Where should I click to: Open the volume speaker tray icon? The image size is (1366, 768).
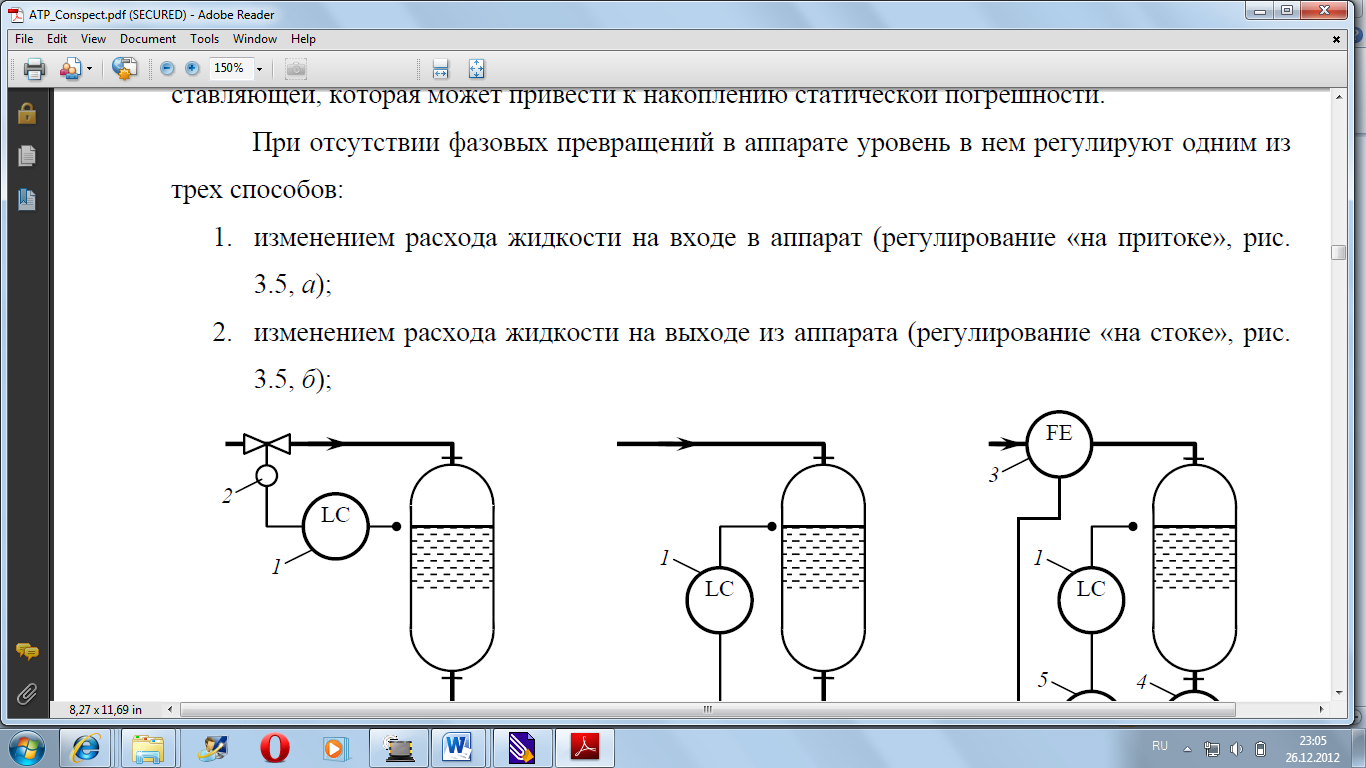pos(1237,747)
